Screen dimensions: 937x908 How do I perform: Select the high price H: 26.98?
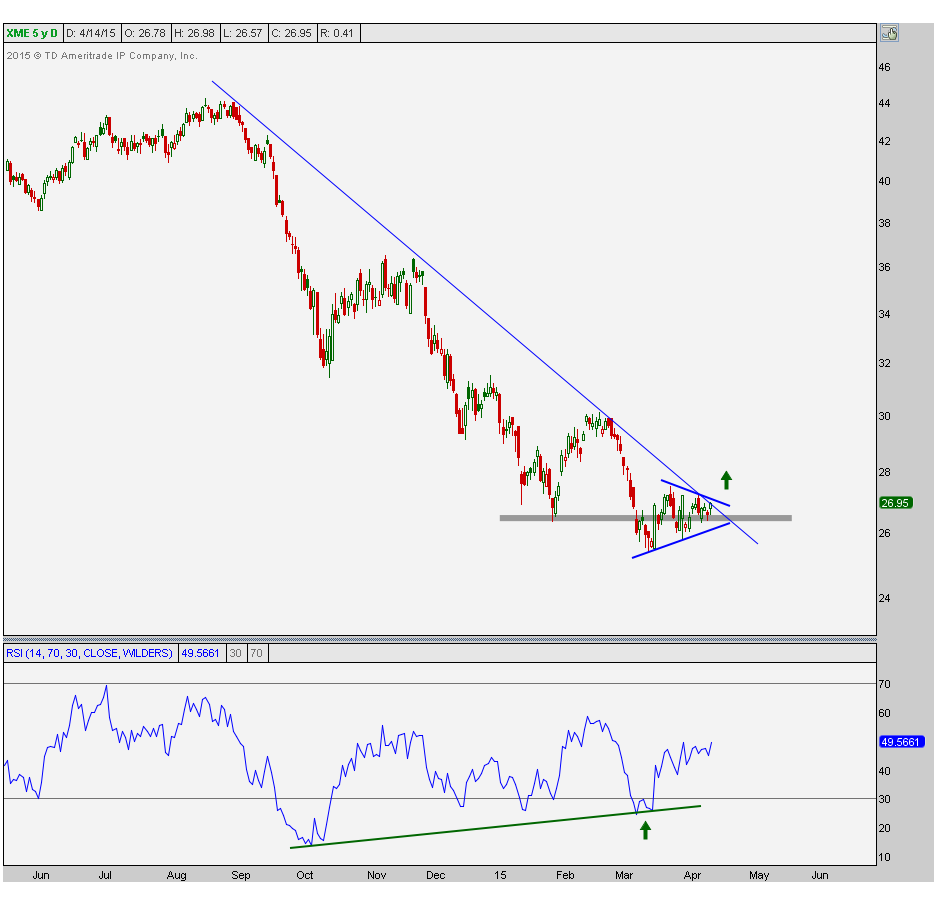click(194, 33)
